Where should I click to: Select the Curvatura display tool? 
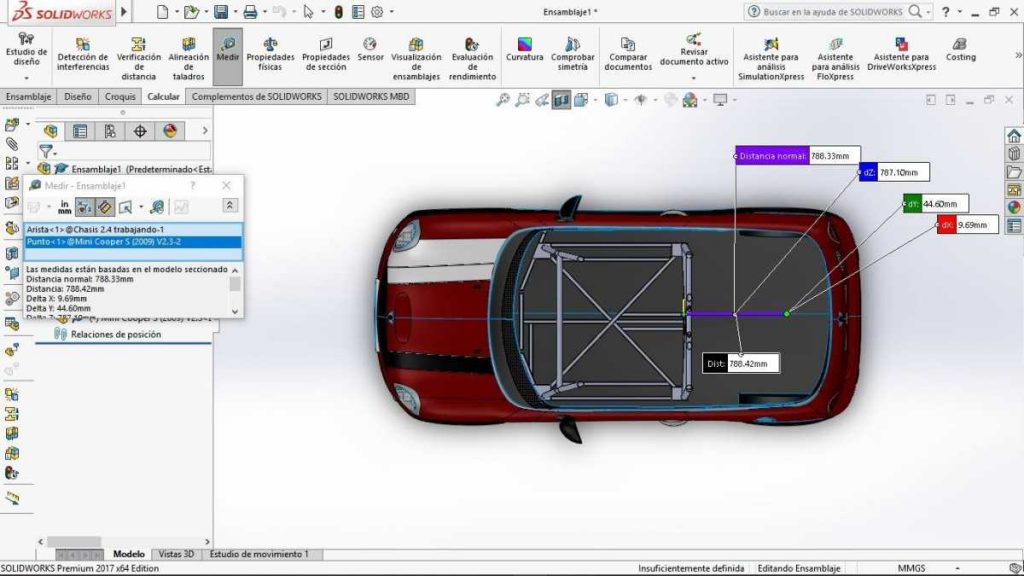click(524, 50)
